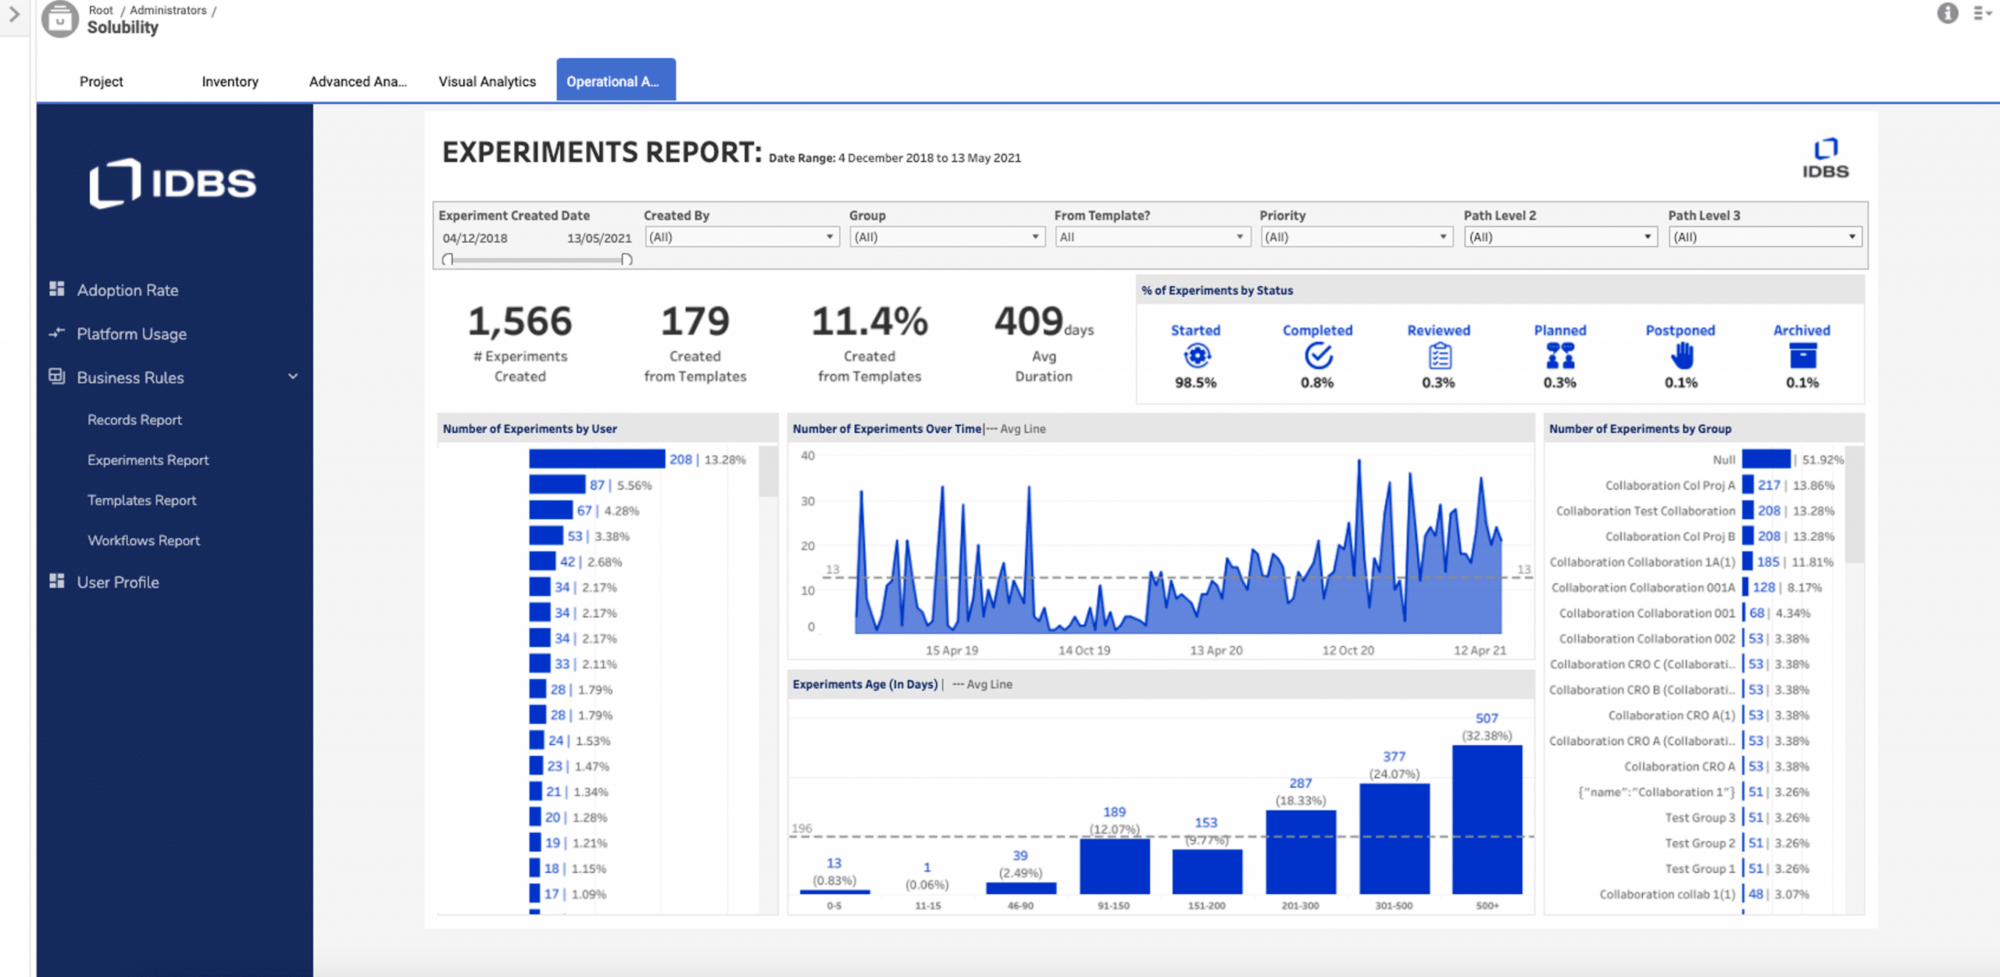The height and width of the screenshot is (977, 2000).
Task: Open the Templates Report page
Action: click(x=142, y=500)
